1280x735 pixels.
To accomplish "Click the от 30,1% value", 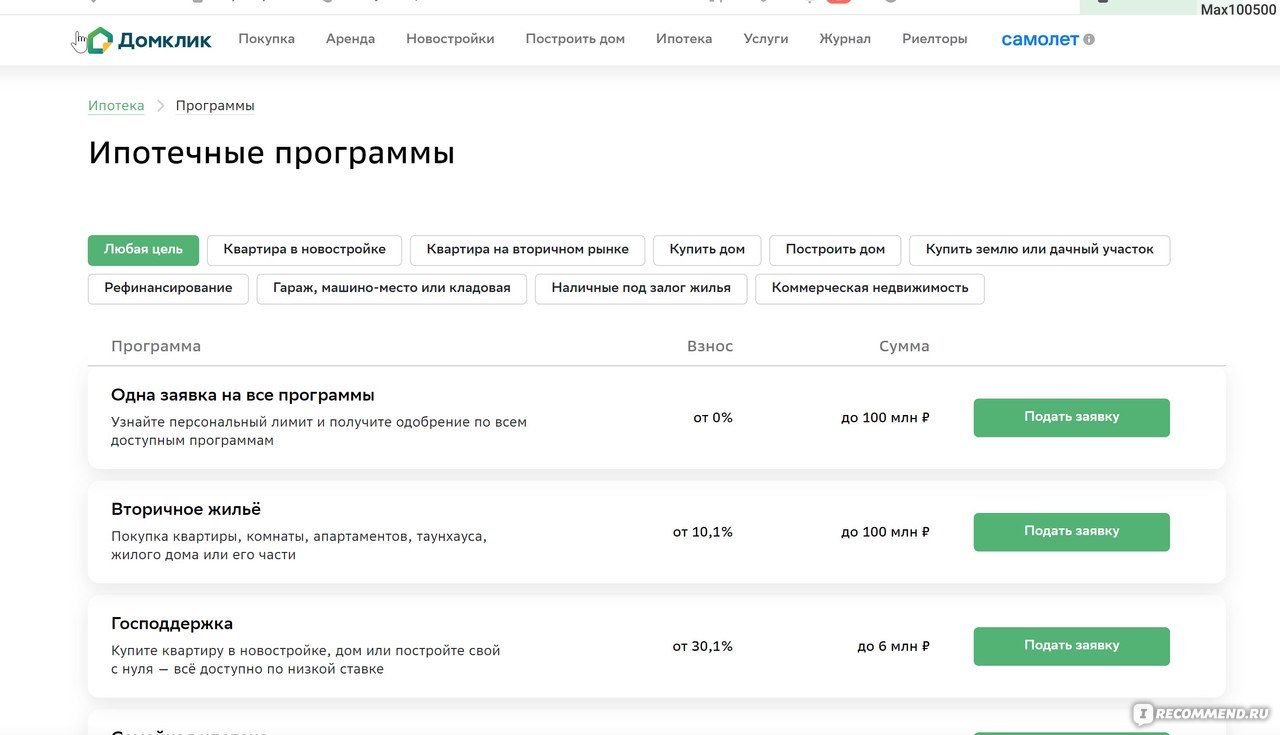I will tap(703, 646).
